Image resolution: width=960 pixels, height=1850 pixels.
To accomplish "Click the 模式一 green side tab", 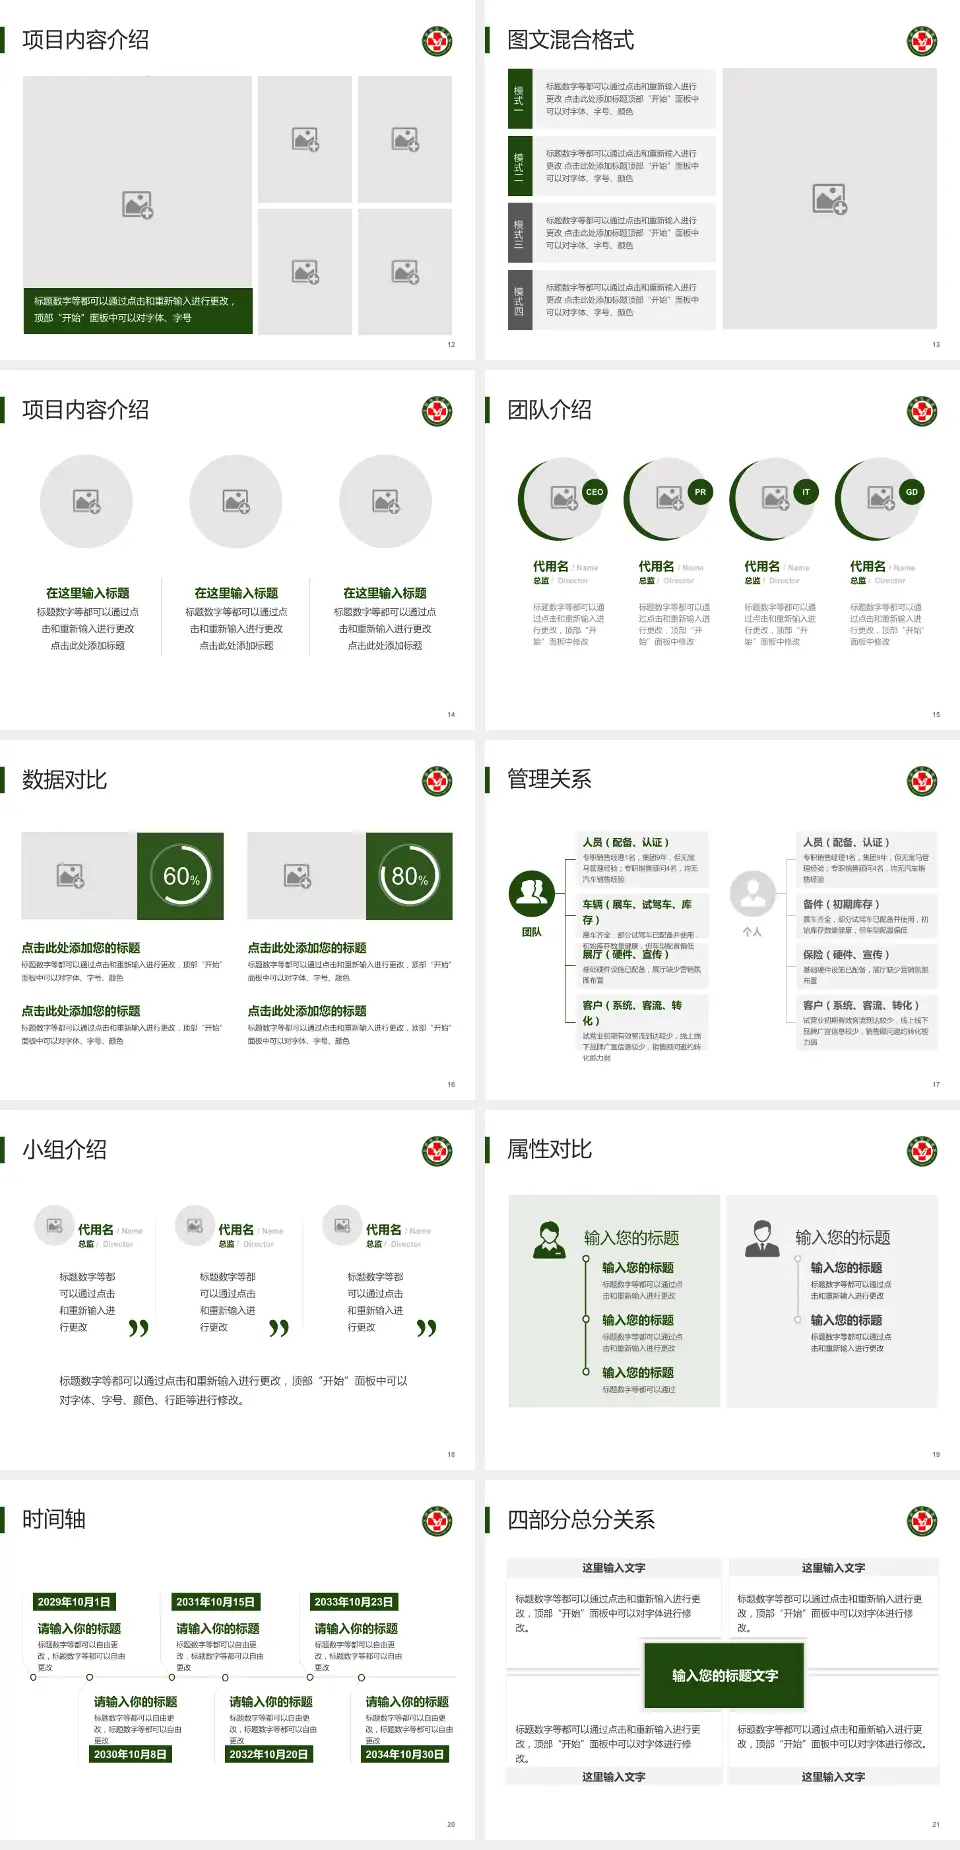I will (x=519, y=98).
